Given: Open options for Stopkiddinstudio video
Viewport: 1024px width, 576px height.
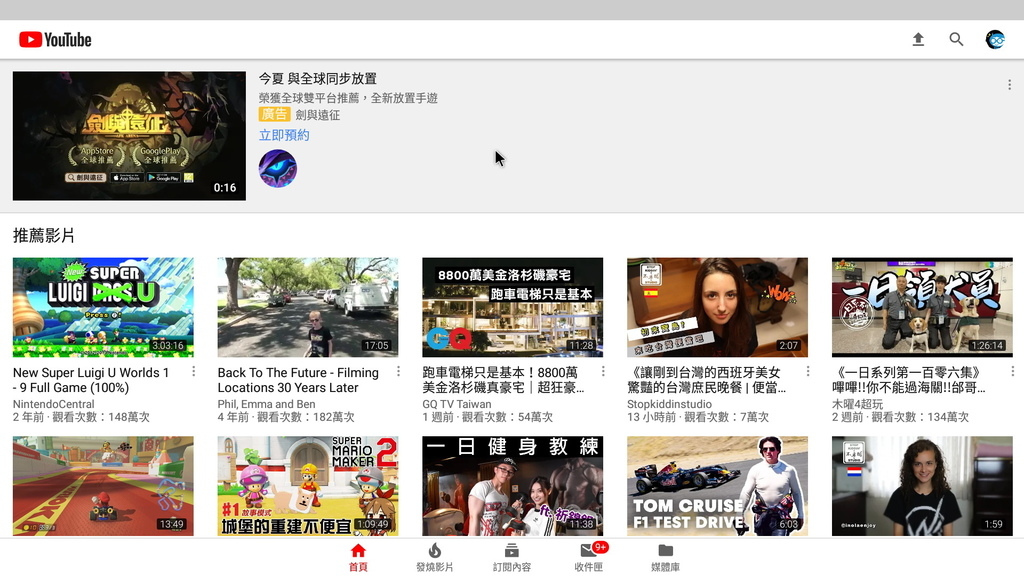Looking at the screenshot, I should (x=808, y=371).
